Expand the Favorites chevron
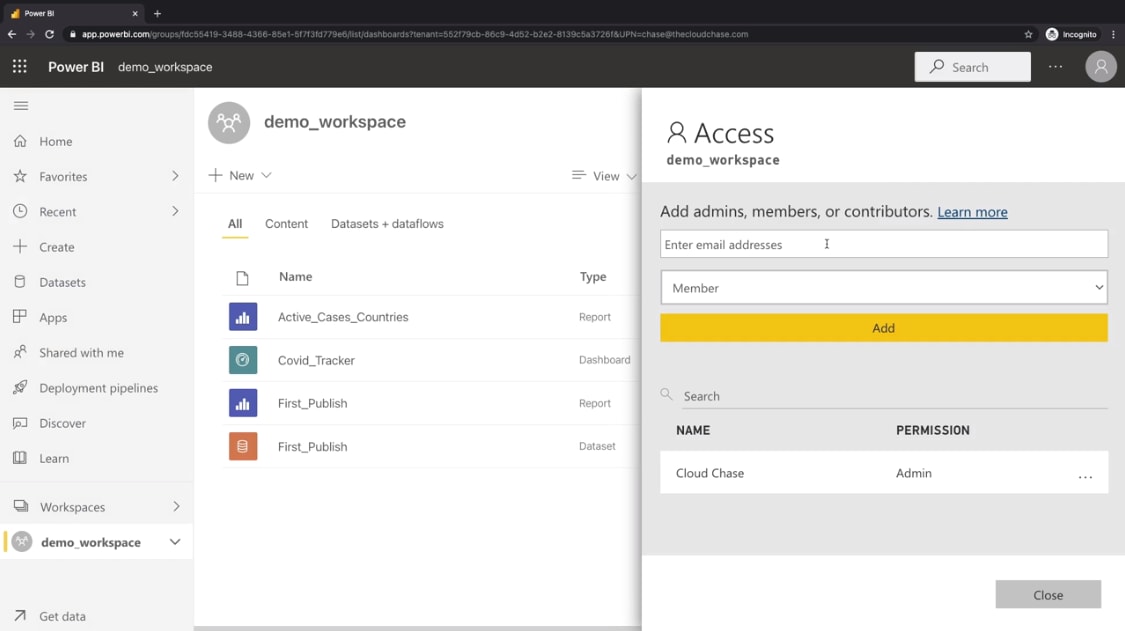The width and height of the screenshot is (1125, 631). coord(175,176)
